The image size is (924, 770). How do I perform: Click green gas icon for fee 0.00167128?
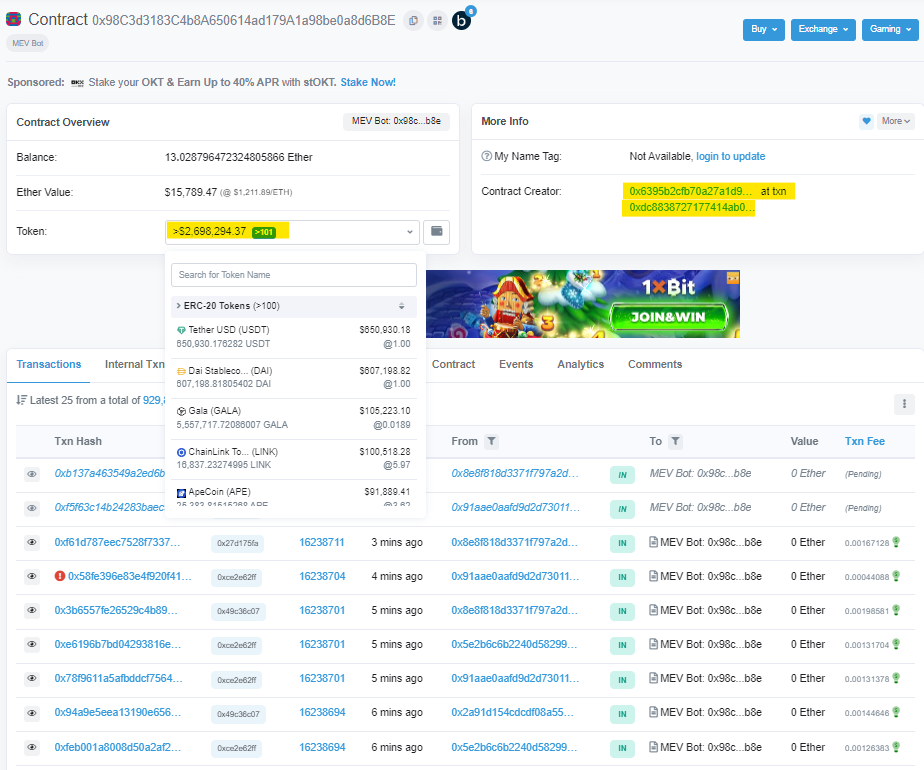coord(896,542)
